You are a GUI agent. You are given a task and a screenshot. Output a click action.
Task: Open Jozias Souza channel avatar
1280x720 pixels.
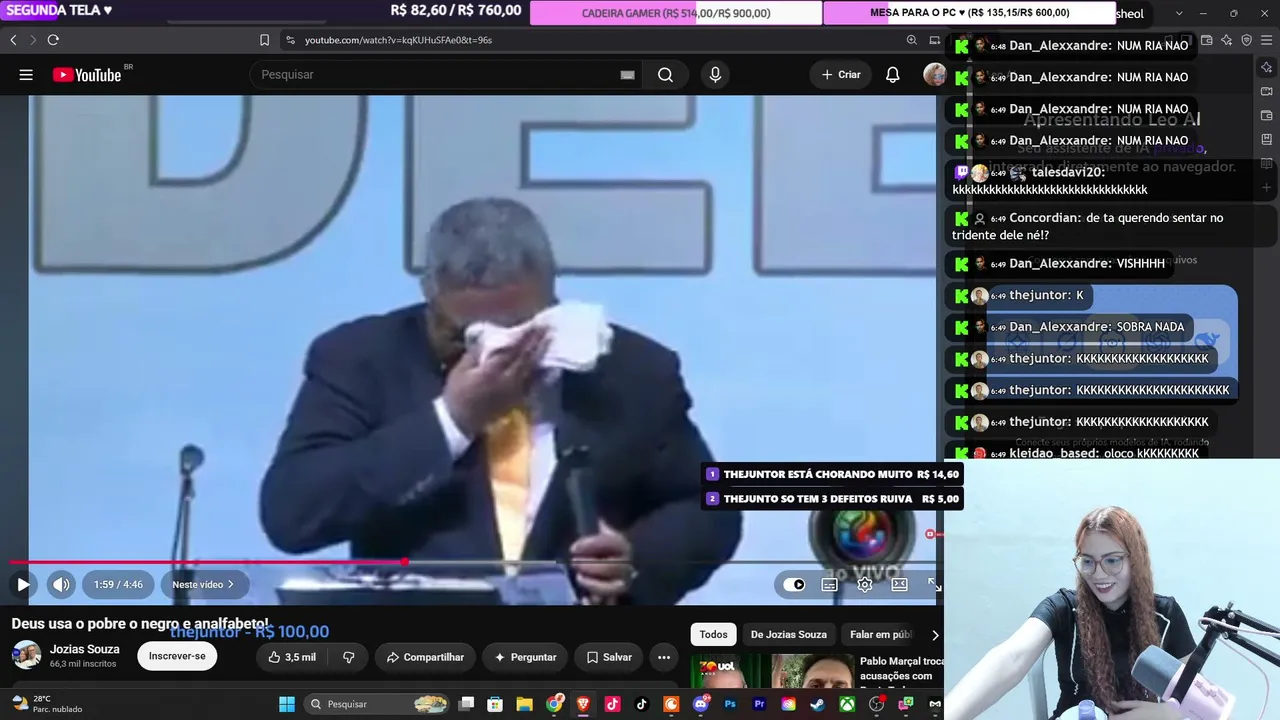(26, 656)
